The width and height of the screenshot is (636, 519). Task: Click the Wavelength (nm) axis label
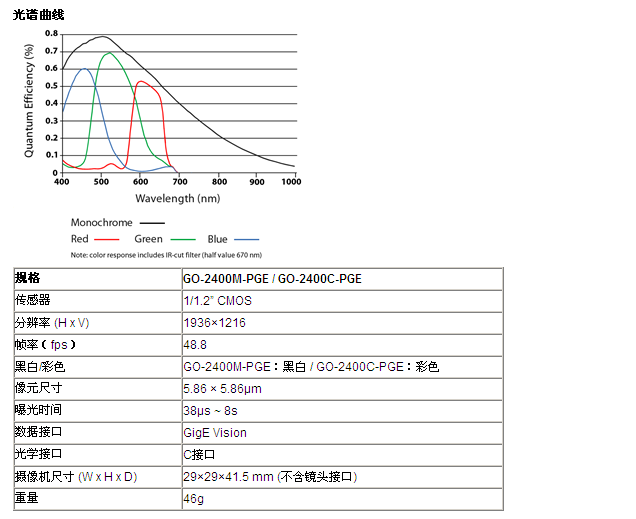click(x=178, y=198)
